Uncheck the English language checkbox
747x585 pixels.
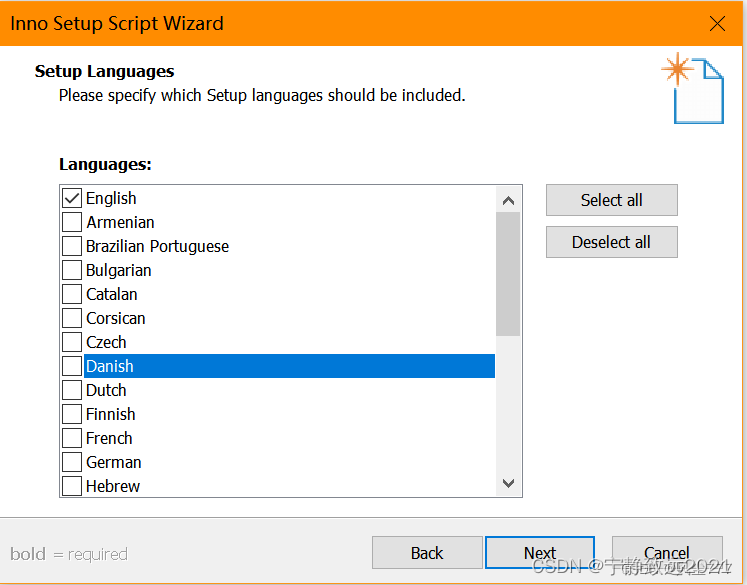click(72, 198)
